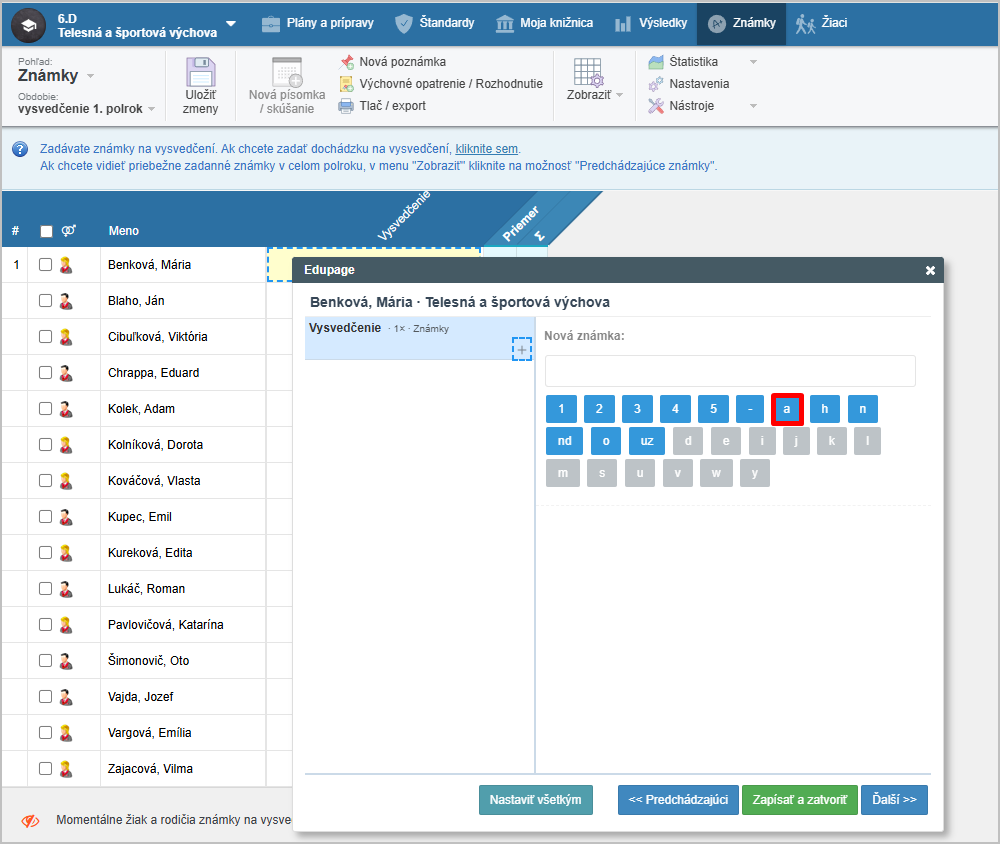Follow the 'kliknite sem' link
The height and width of the screenshot is (844, 1000).
click(487, 149)
